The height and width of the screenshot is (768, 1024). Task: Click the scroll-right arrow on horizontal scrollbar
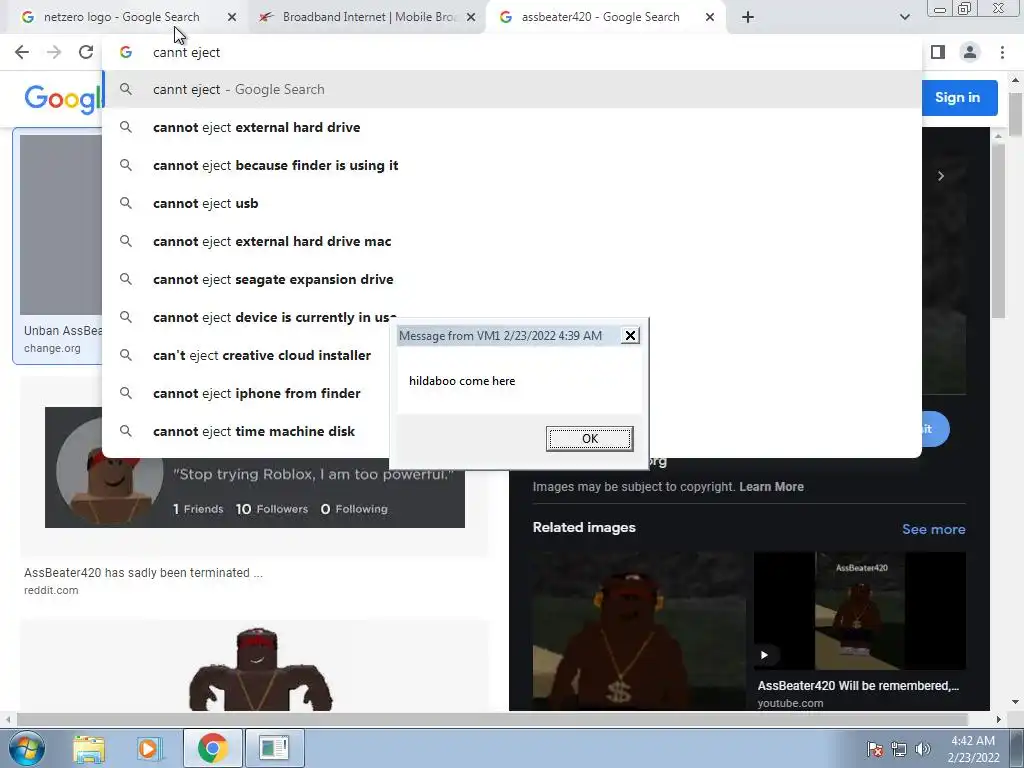[x=998, y=719]
